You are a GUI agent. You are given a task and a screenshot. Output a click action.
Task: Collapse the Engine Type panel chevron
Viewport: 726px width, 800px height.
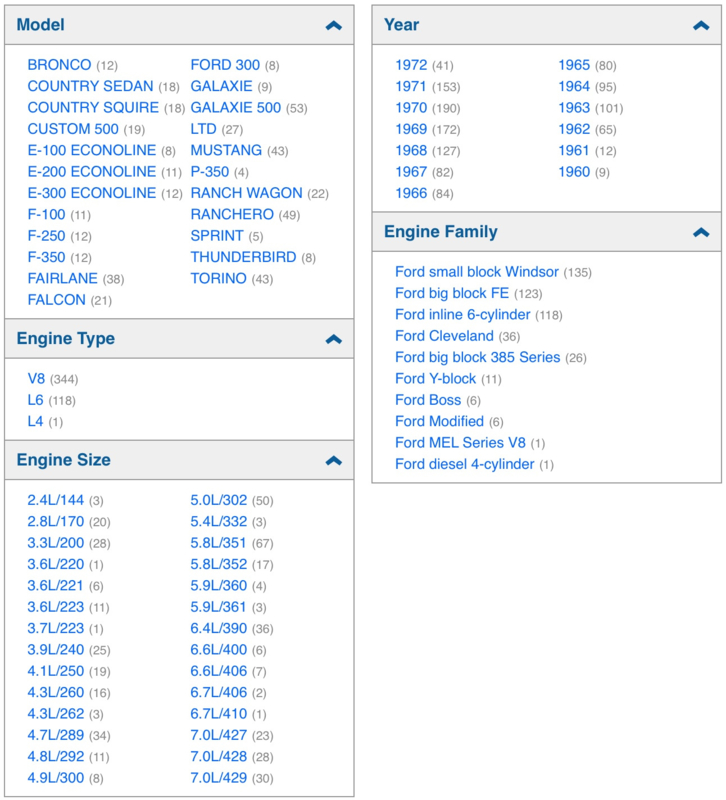coord(334,339)
